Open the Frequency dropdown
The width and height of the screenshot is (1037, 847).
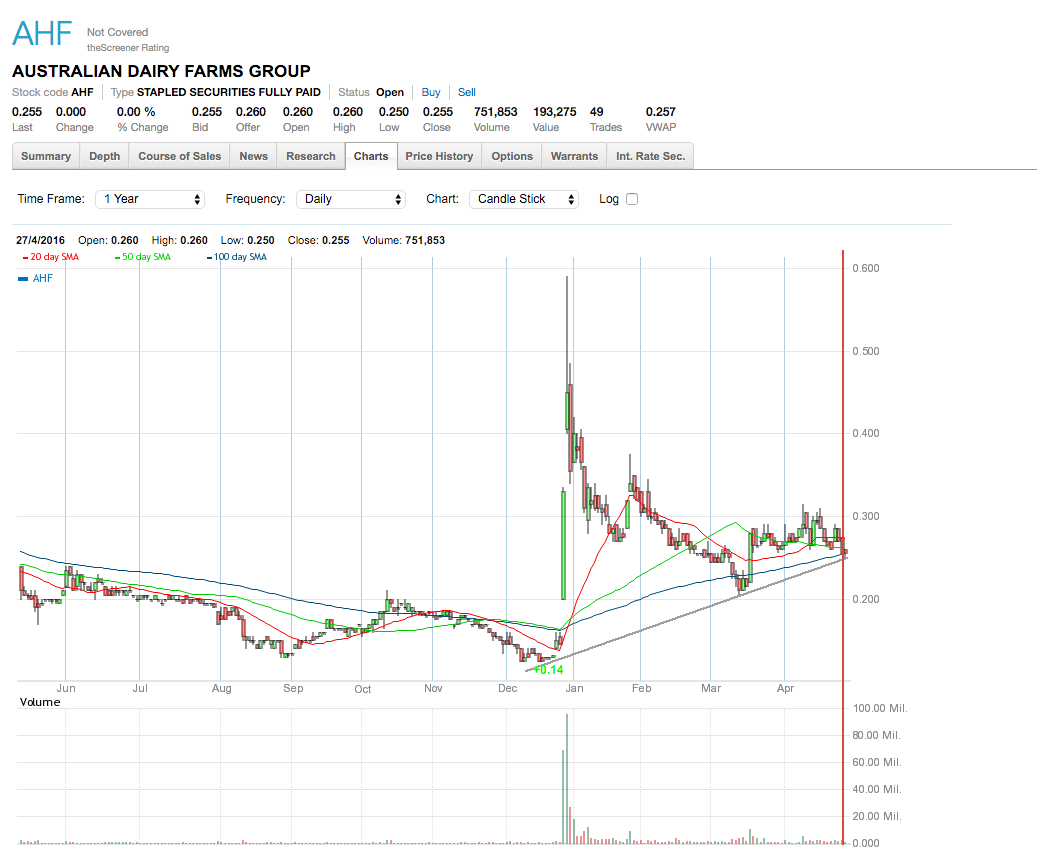point(351,199)
